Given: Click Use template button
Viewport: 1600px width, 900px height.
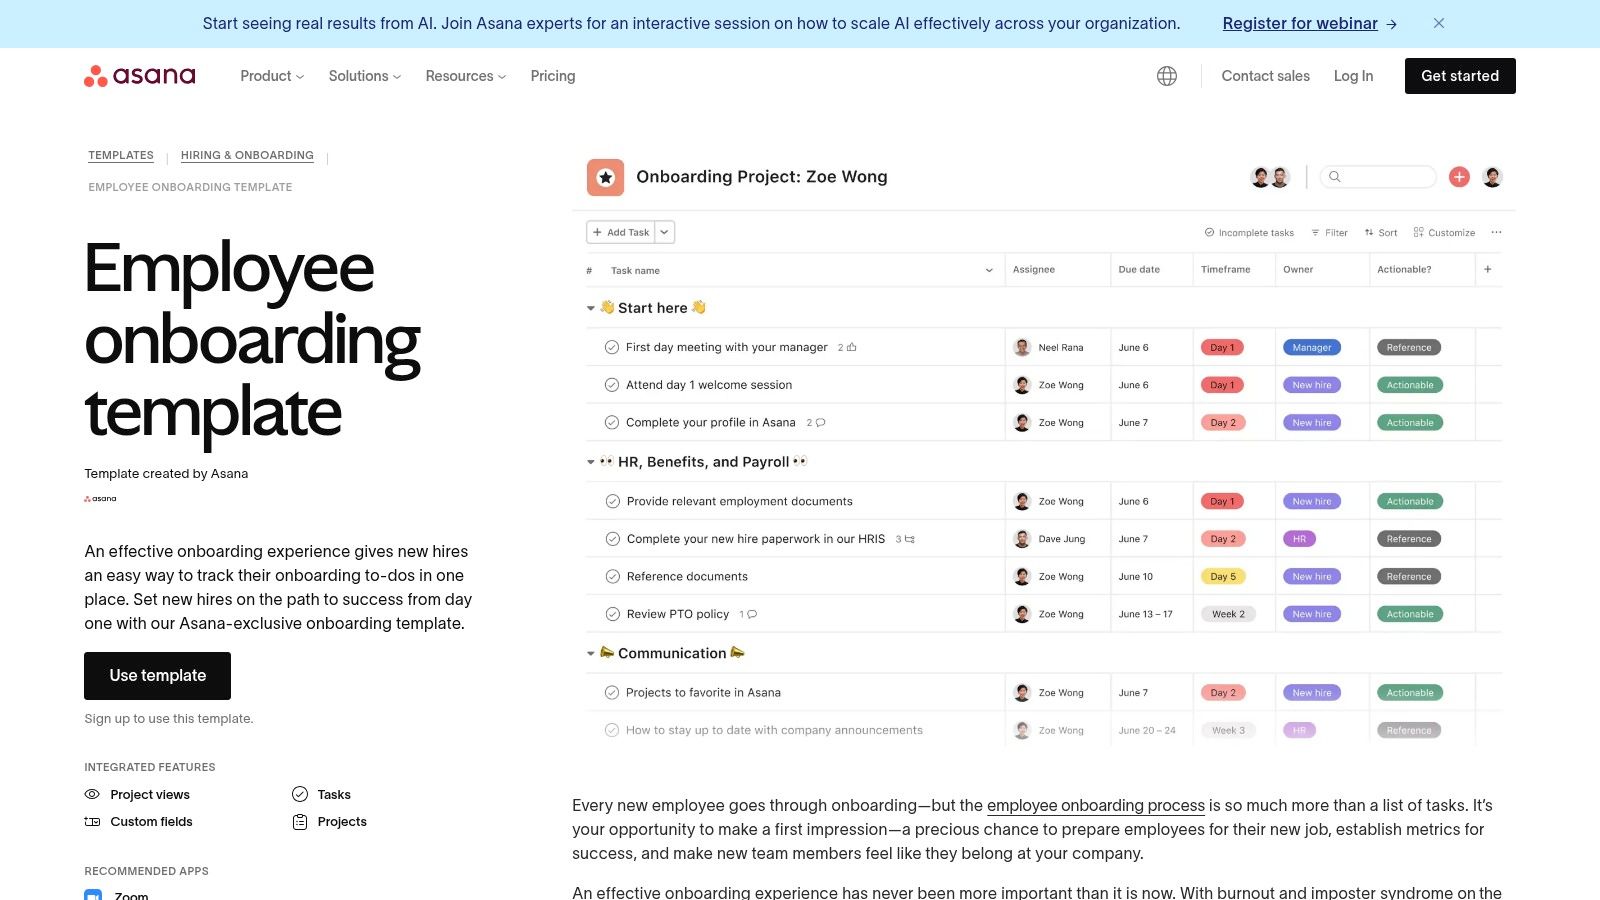Looking at the screenshot, I should coord(158,676).
